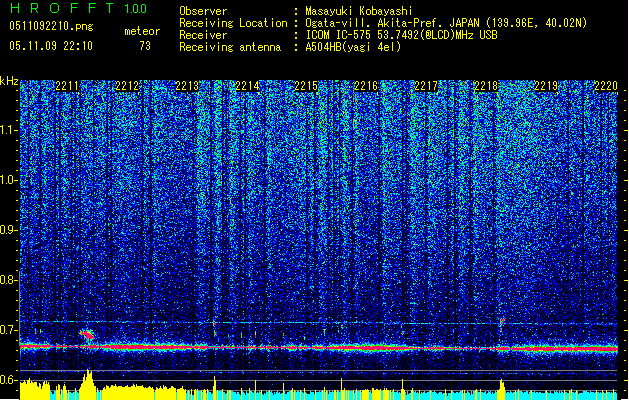This screenshot has width=629, height=400.
Task: Click the date stamp 05.11.09 22:10
Action: pyautogui.click(x=51, y=46)
